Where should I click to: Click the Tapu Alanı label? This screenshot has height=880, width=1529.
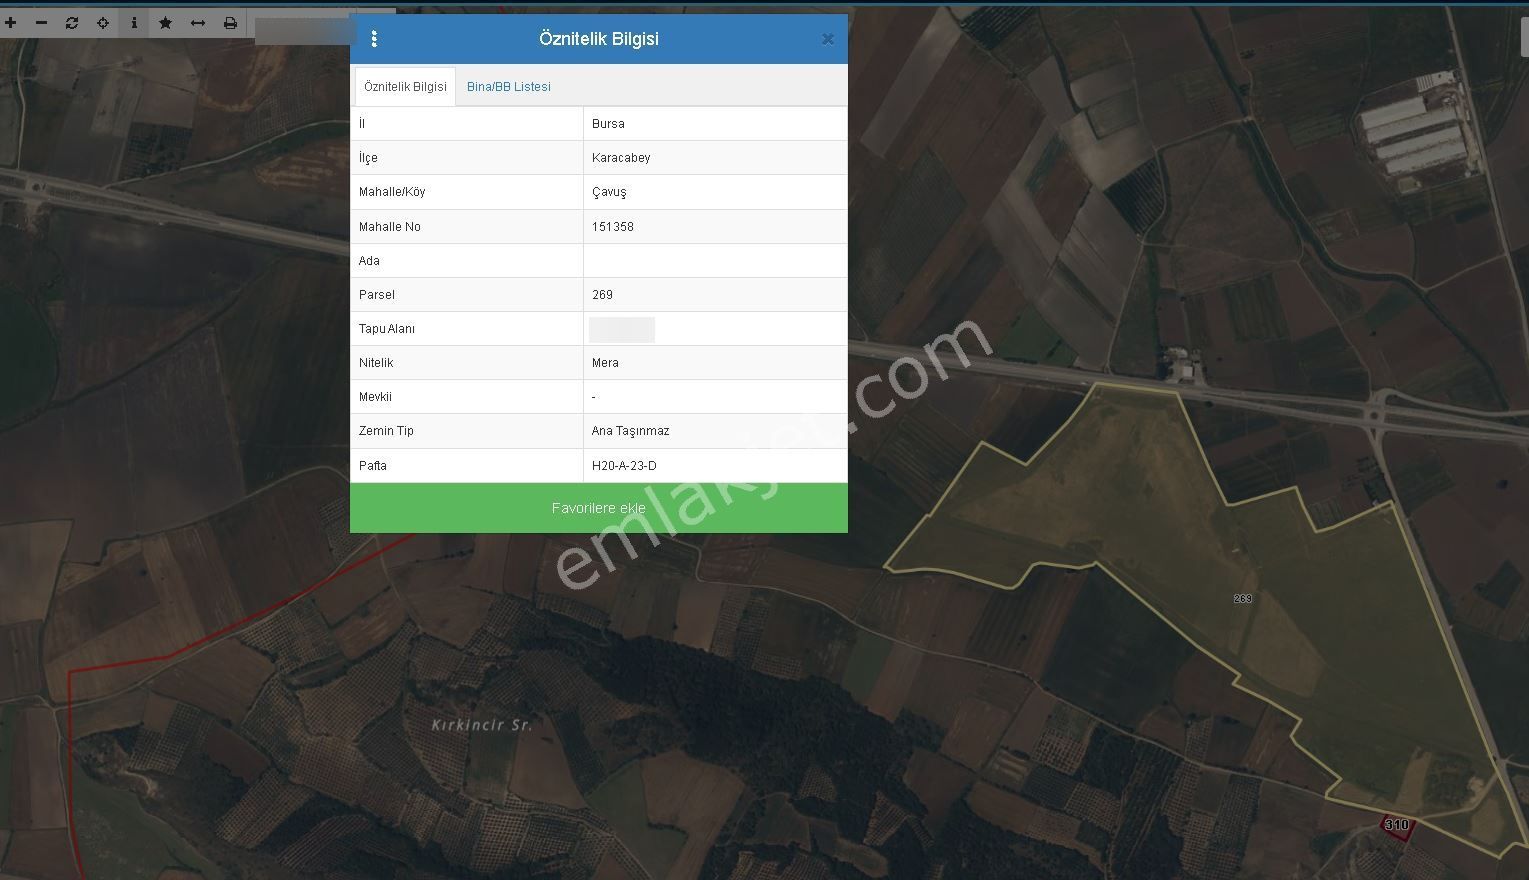pos(387,329)
